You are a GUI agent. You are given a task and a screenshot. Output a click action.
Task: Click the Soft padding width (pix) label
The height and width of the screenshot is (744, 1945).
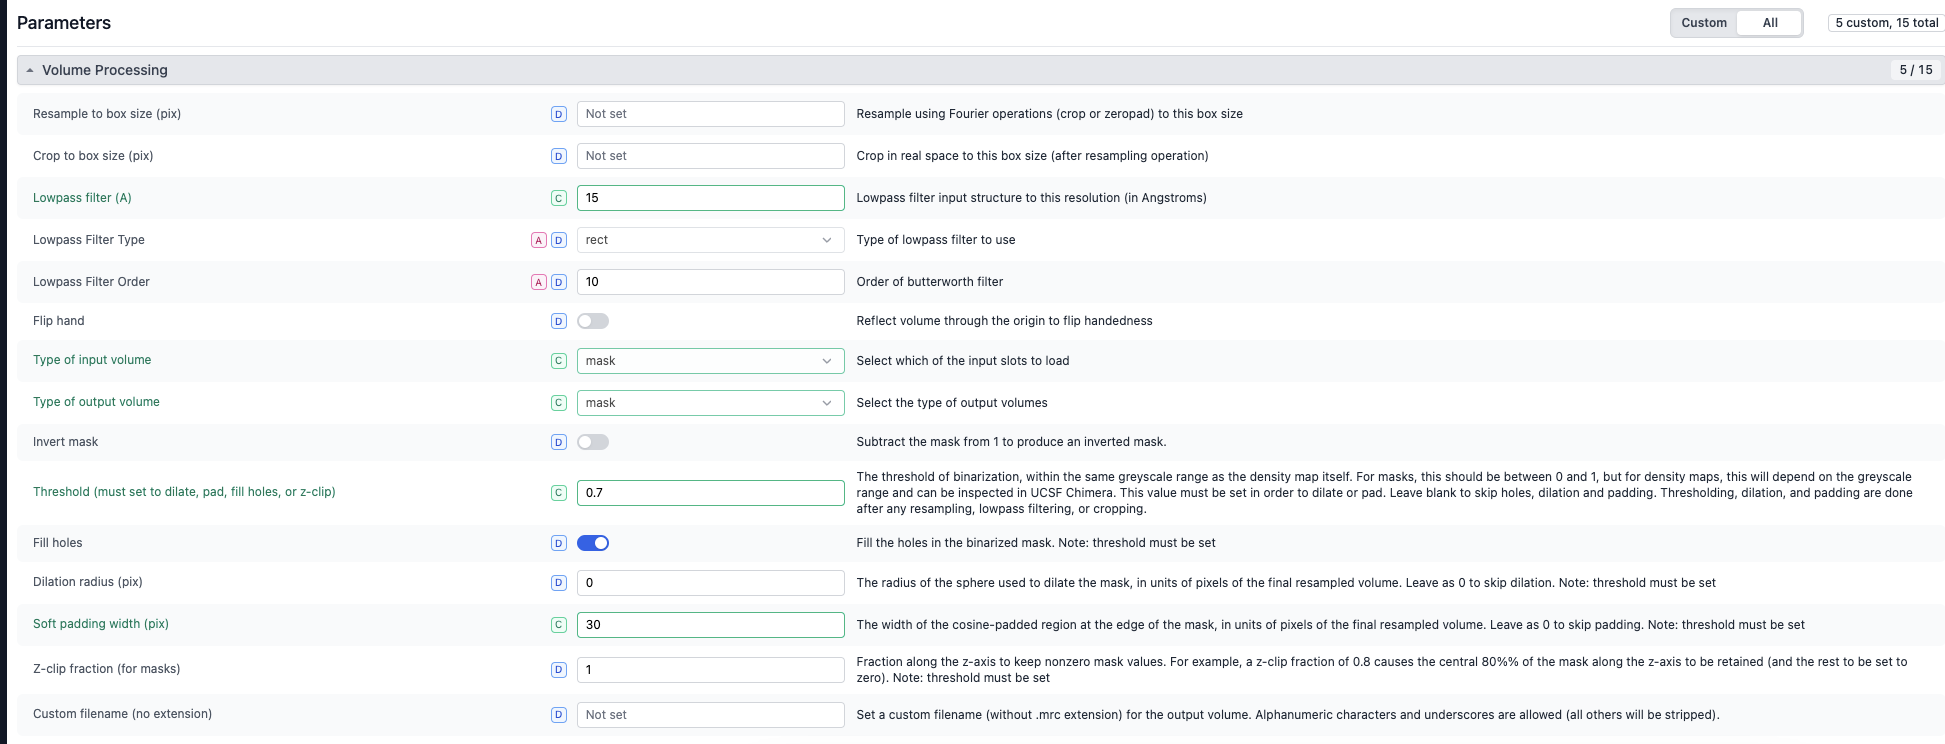101,624
